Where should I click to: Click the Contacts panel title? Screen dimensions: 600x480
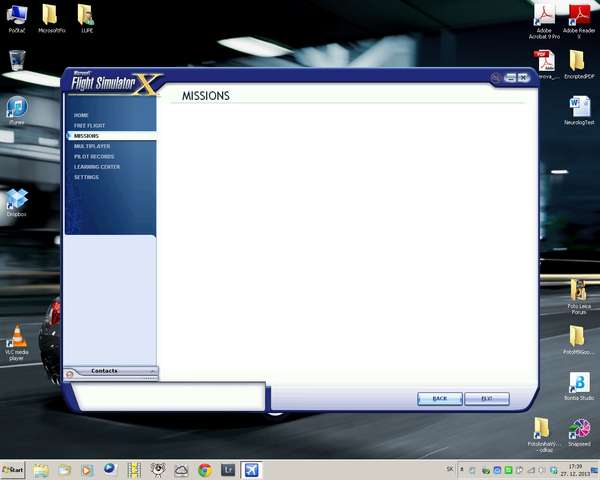point(104,371)
